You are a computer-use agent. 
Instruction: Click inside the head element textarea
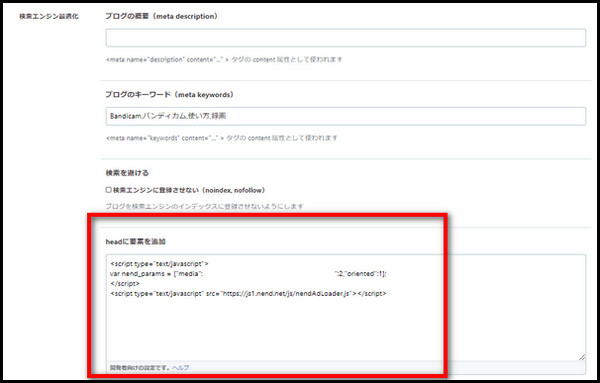[346, 307]
